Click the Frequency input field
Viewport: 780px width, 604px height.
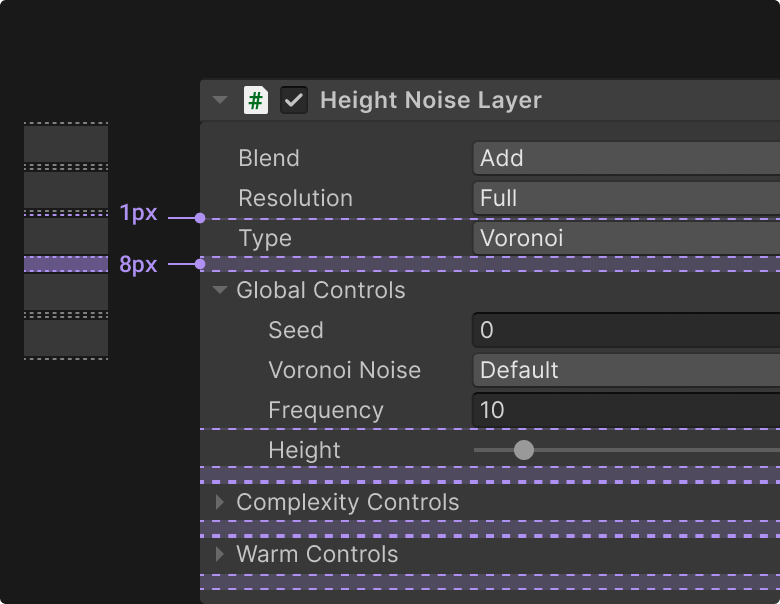point(626,410)
